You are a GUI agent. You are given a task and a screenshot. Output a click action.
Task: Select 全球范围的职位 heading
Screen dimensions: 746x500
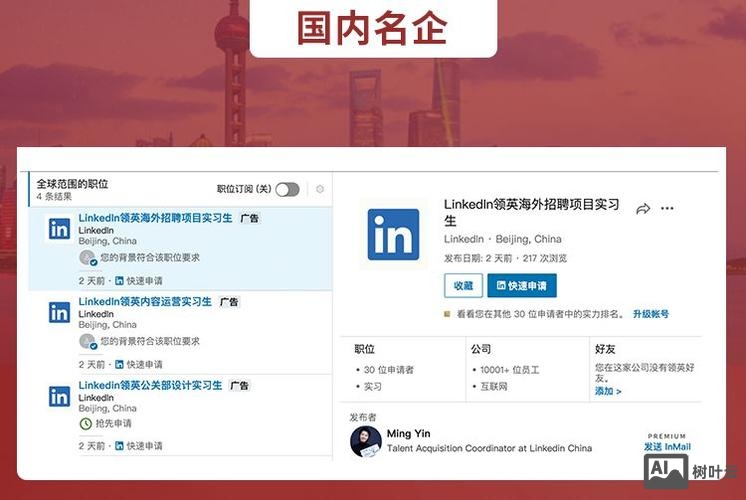coord(72,184)
